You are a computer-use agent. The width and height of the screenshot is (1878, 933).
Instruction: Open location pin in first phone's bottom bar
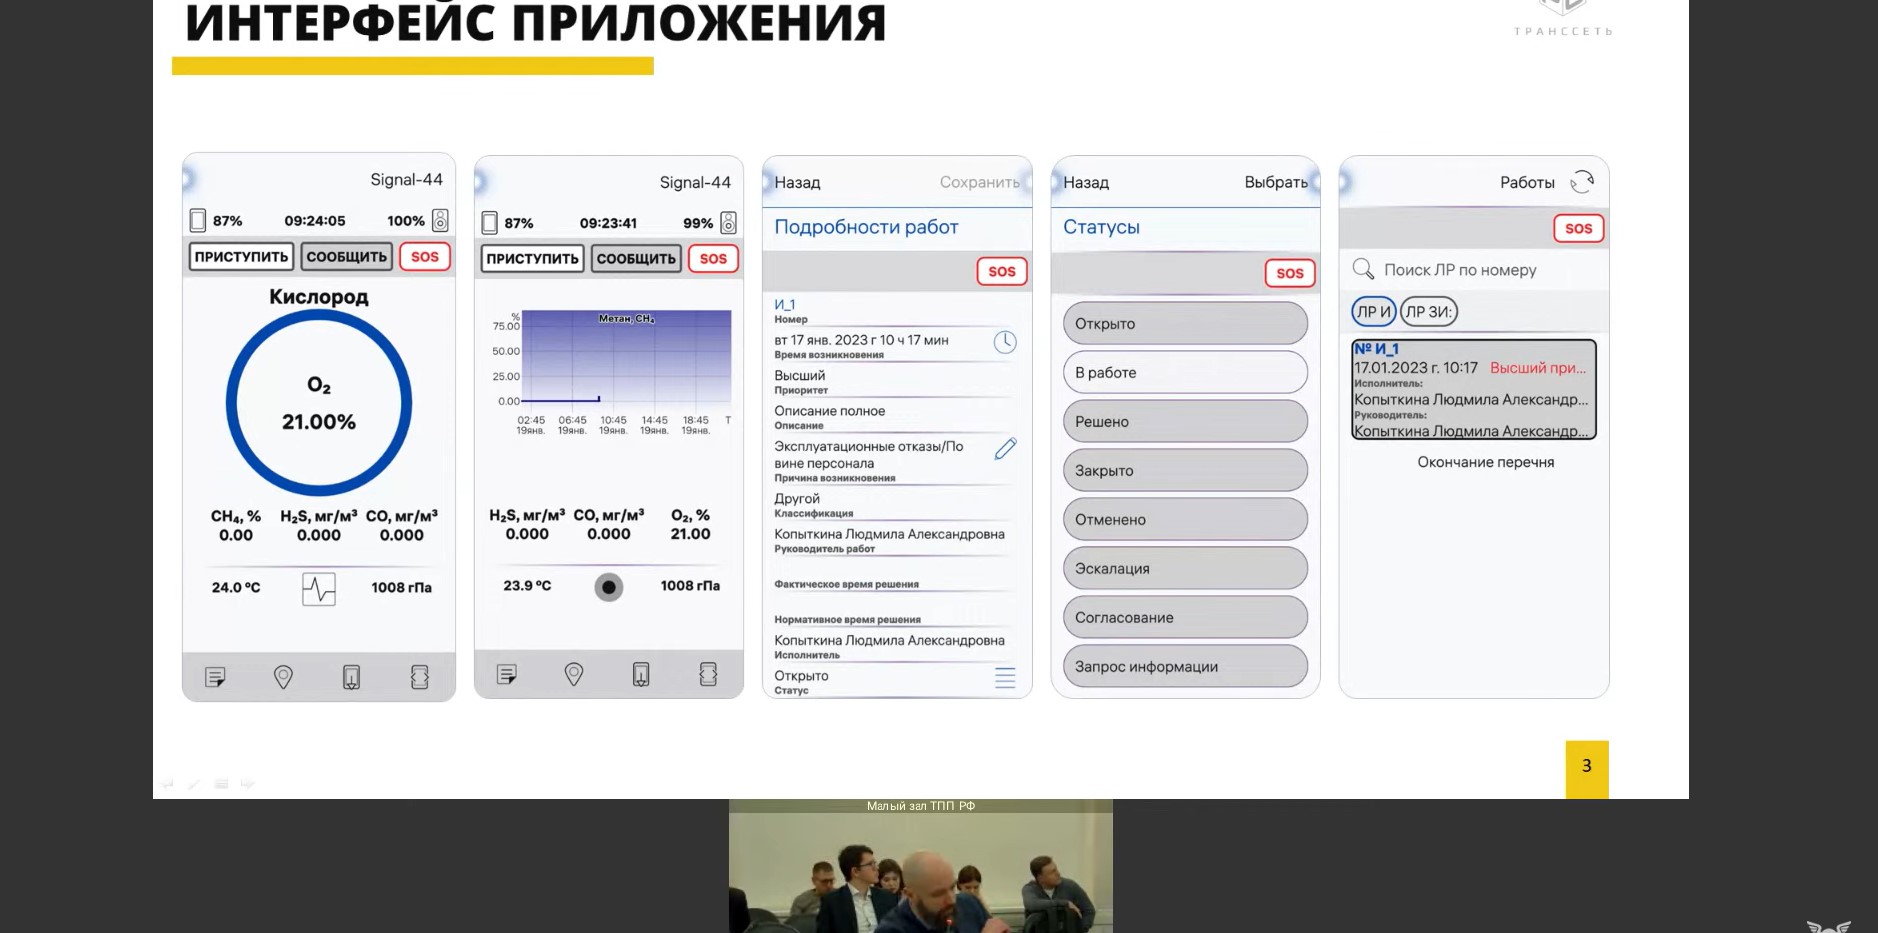click(283, 678)
